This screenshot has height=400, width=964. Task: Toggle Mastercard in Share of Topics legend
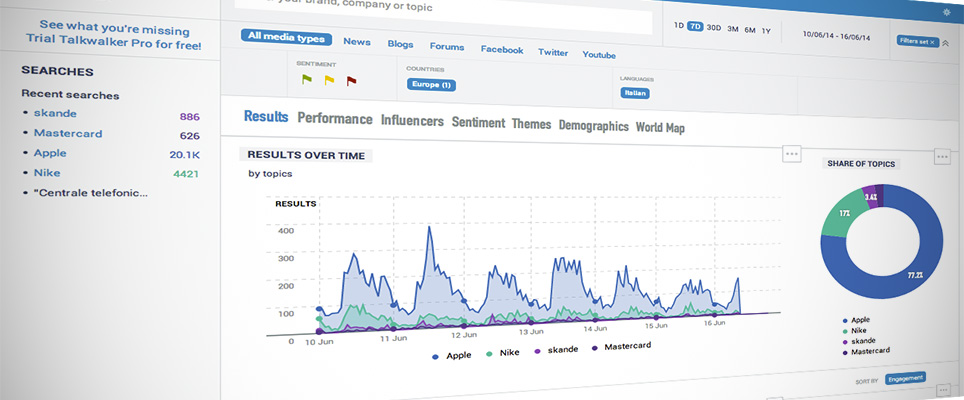[866, 350]
